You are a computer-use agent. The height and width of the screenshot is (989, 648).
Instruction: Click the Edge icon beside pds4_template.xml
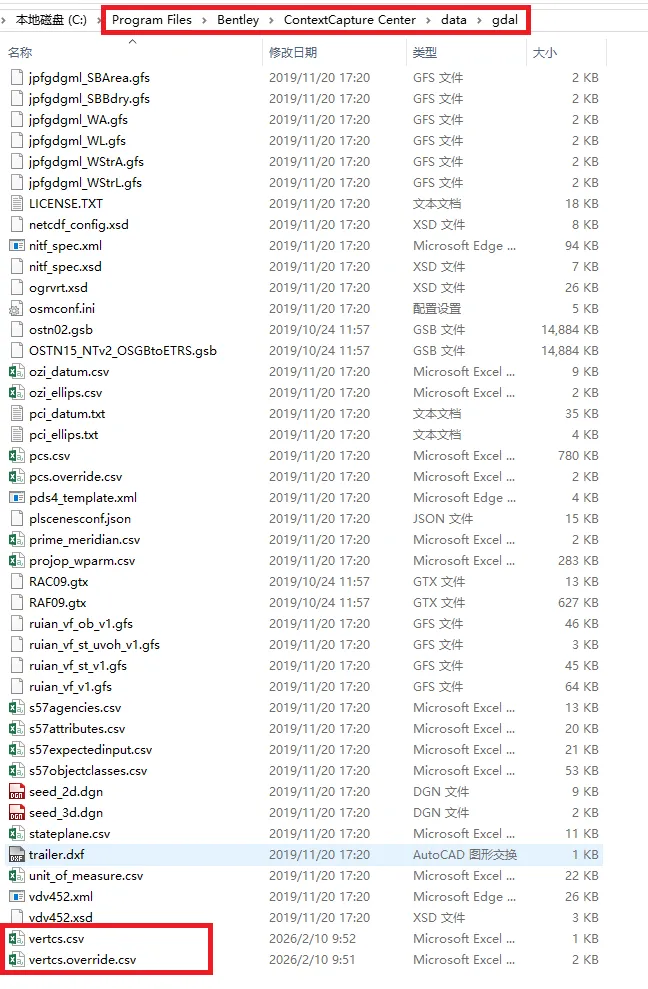[16, 498]
